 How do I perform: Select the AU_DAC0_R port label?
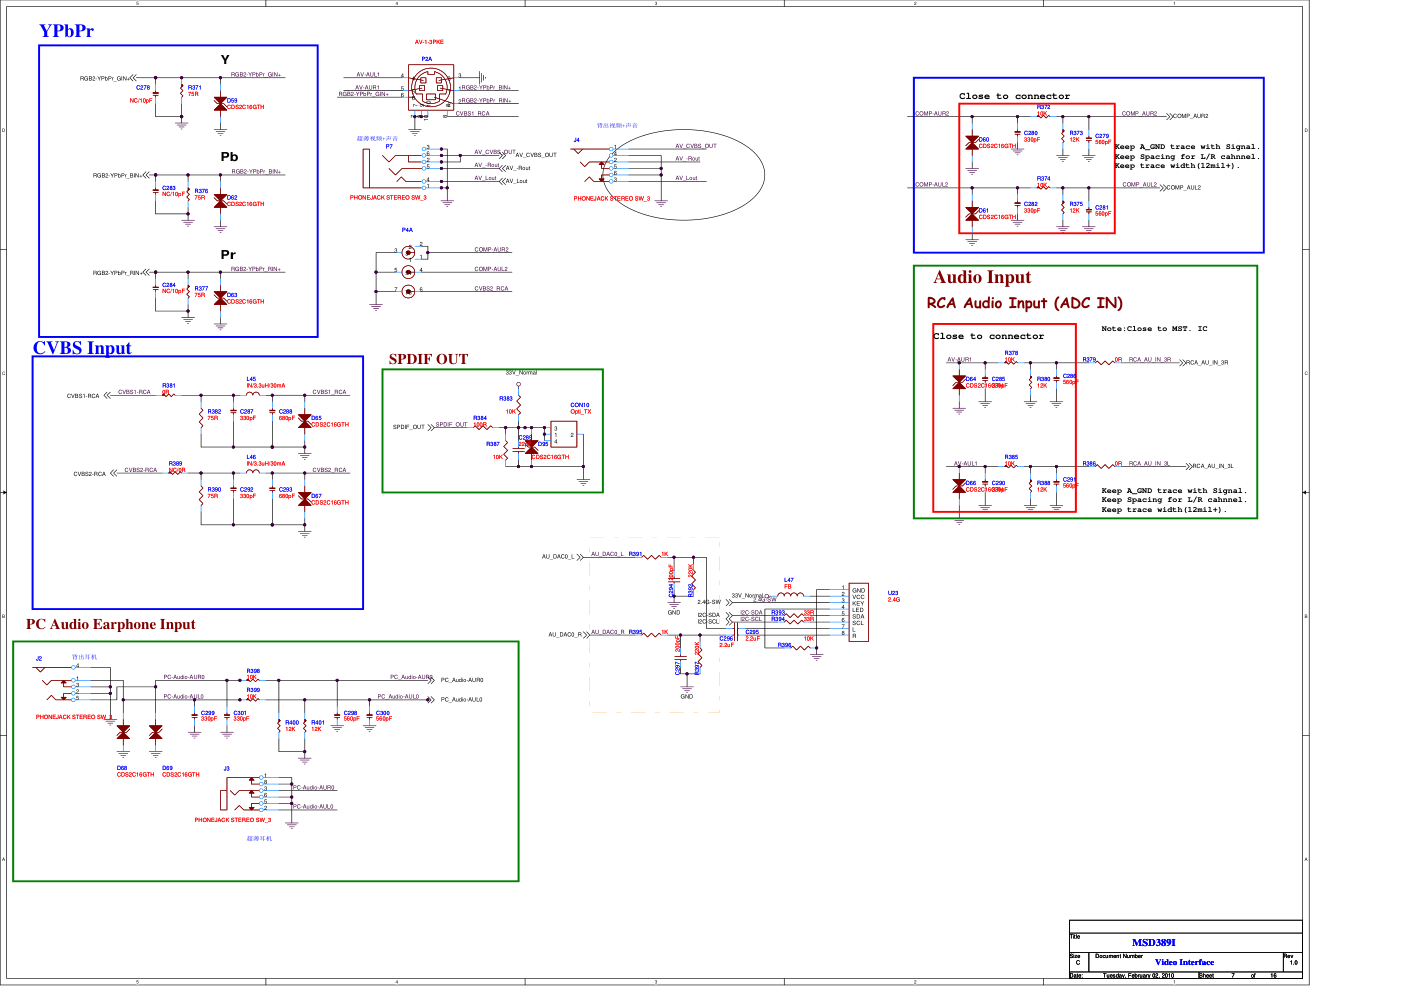click(x=564, y=635)
